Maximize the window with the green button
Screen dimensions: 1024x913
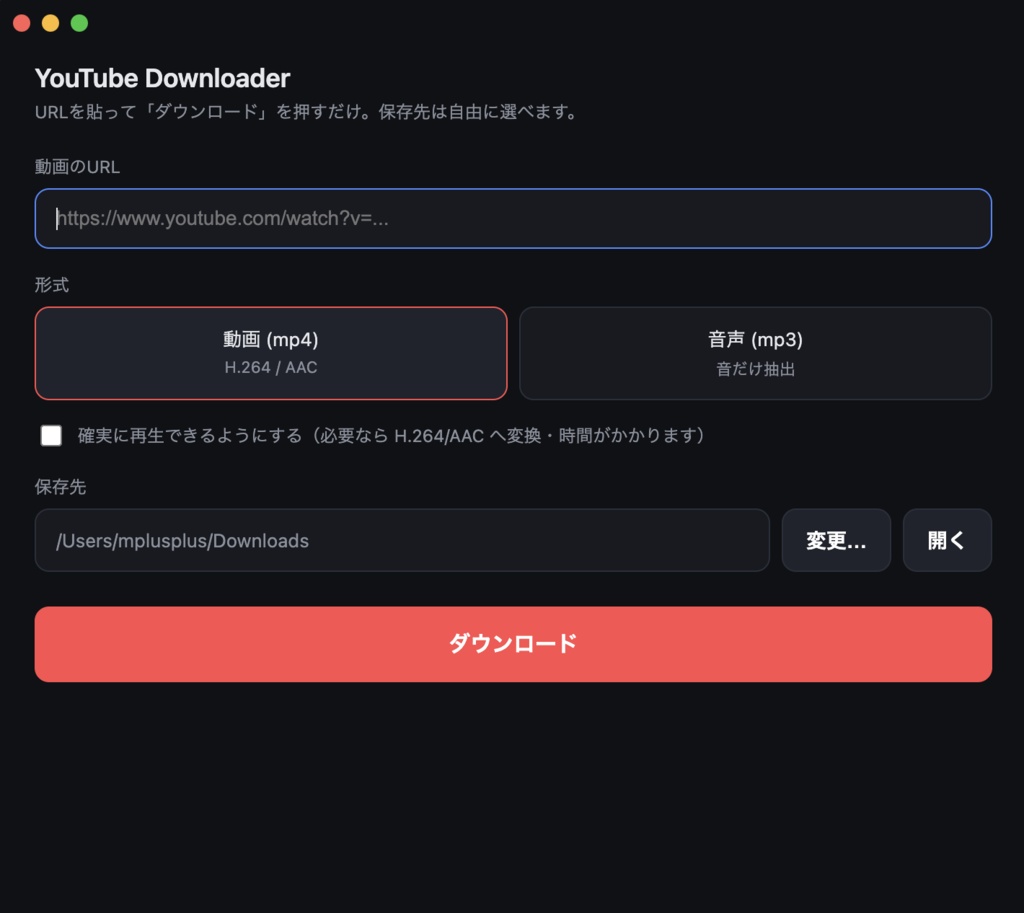pyautogui.click(x=79, y=23)
